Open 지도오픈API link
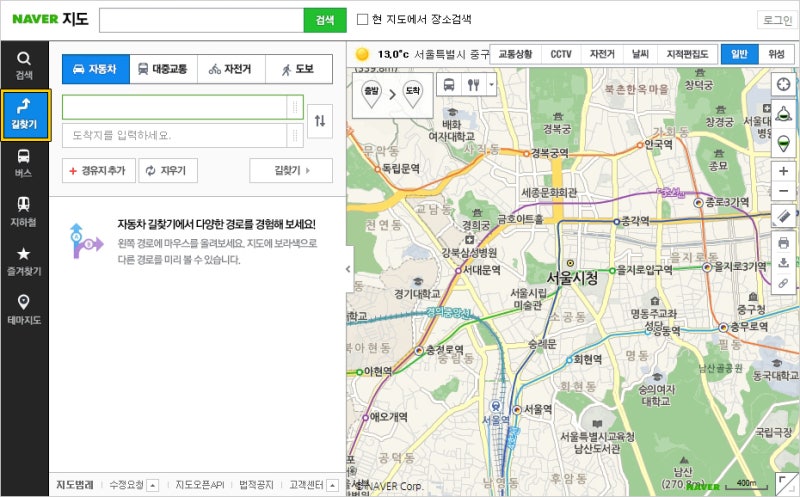This screenshot has height=497, width=800. pos(199,485)
